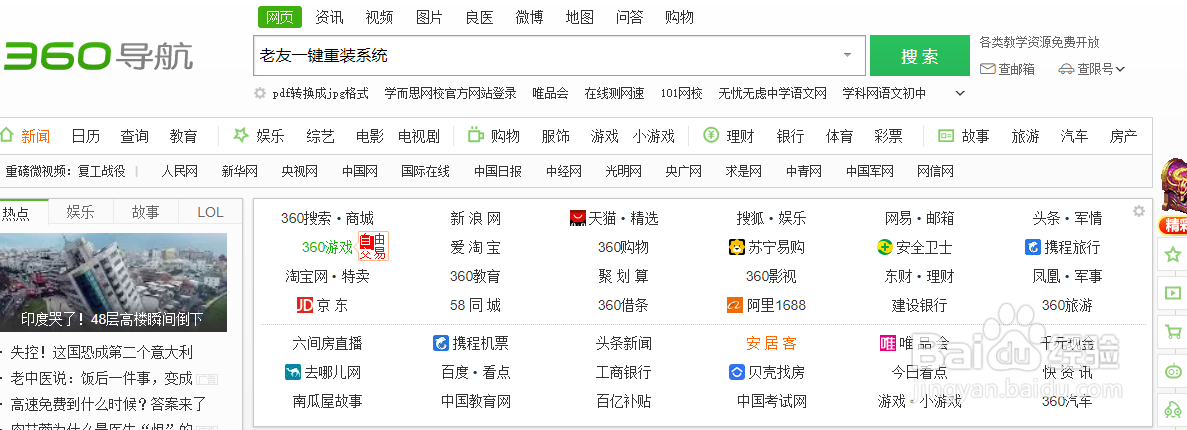This screenshot has width=1187, height=430.
Task: Click the sidebar video play icon
Action: click(1173, 292)
